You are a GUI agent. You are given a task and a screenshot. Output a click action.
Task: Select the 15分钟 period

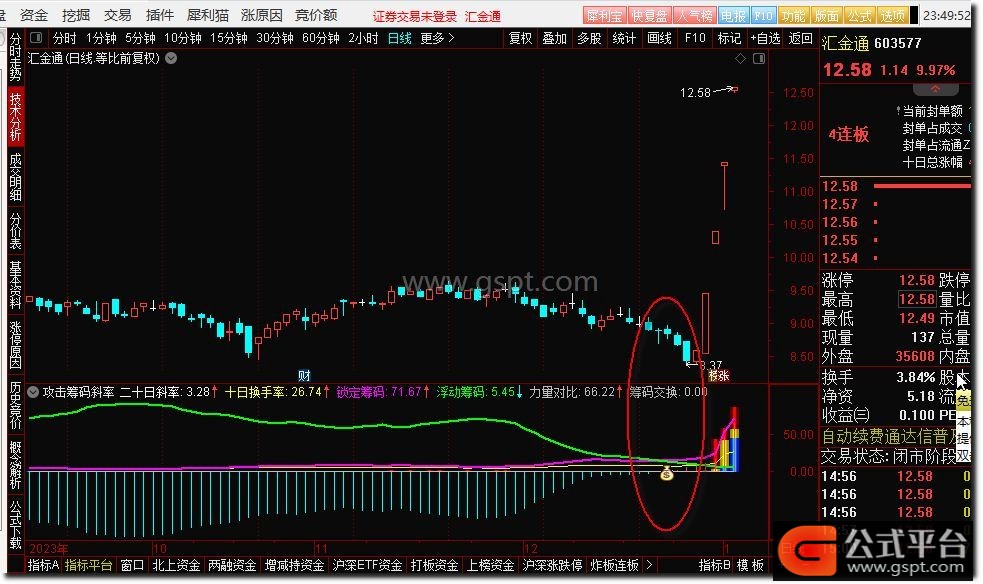228,38
